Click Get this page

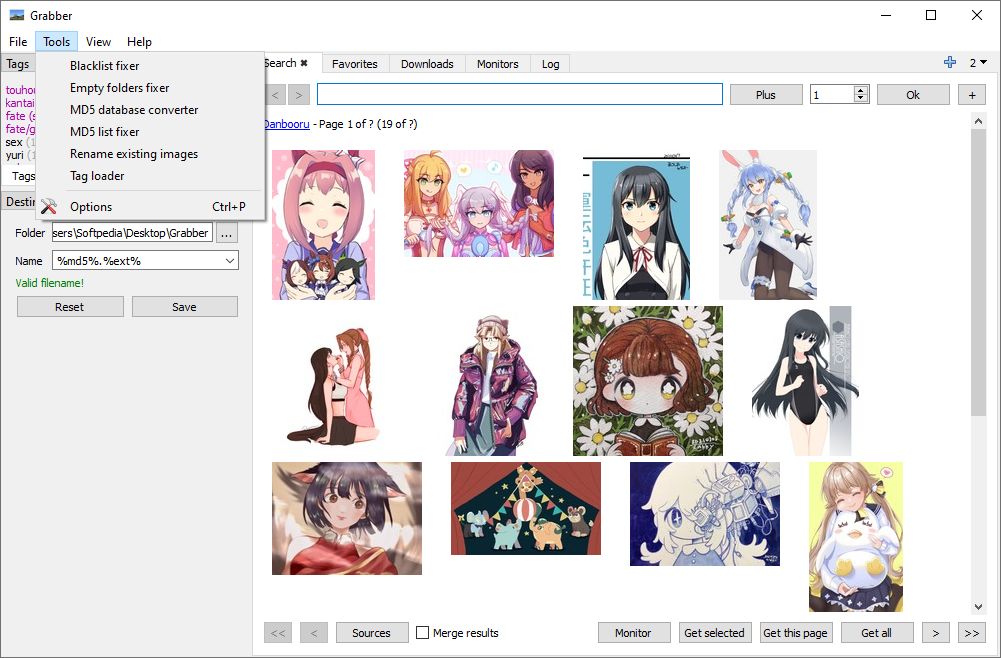click(795, 632)
